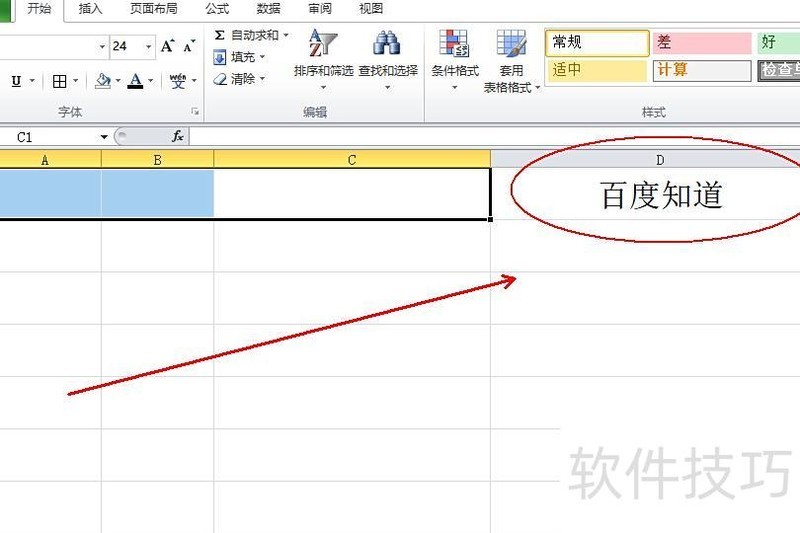Open the 条件格式 menu
This screenshot has width=800, height=533.
[455, 60]
